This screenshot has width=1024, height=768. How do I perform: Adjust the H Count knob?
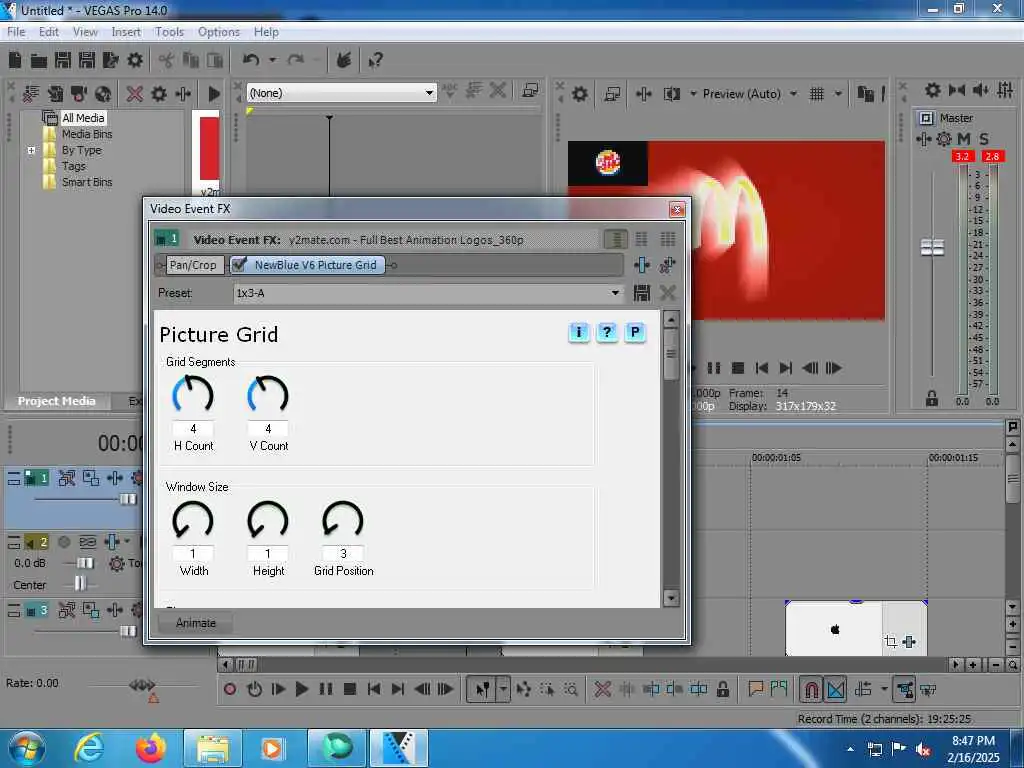tap(193, 394)
